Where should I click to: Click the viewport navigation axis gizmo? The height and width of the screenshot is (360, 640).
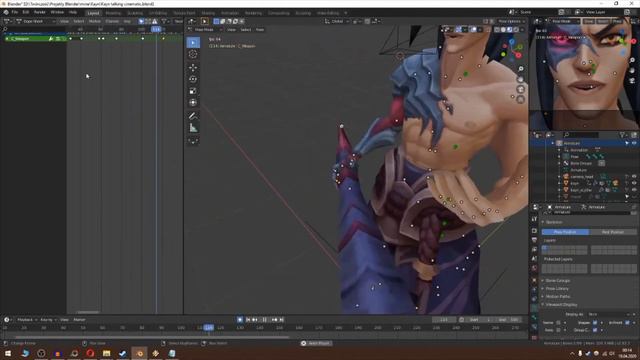click(512, 49)
